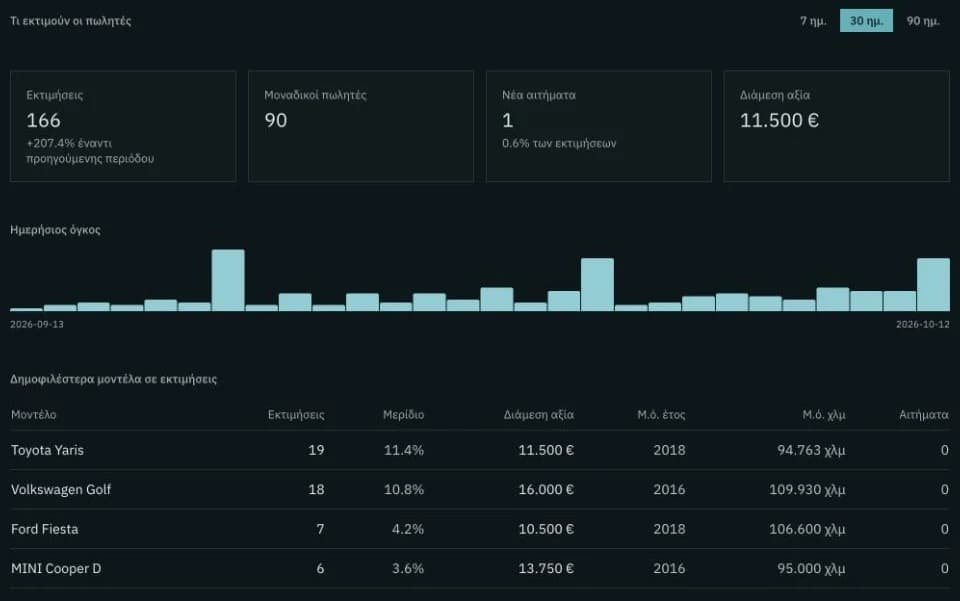Sort by the Διάμεση αξία table column header
The image size is (960, 601).
pyautogui.click(x=539, y=414)
